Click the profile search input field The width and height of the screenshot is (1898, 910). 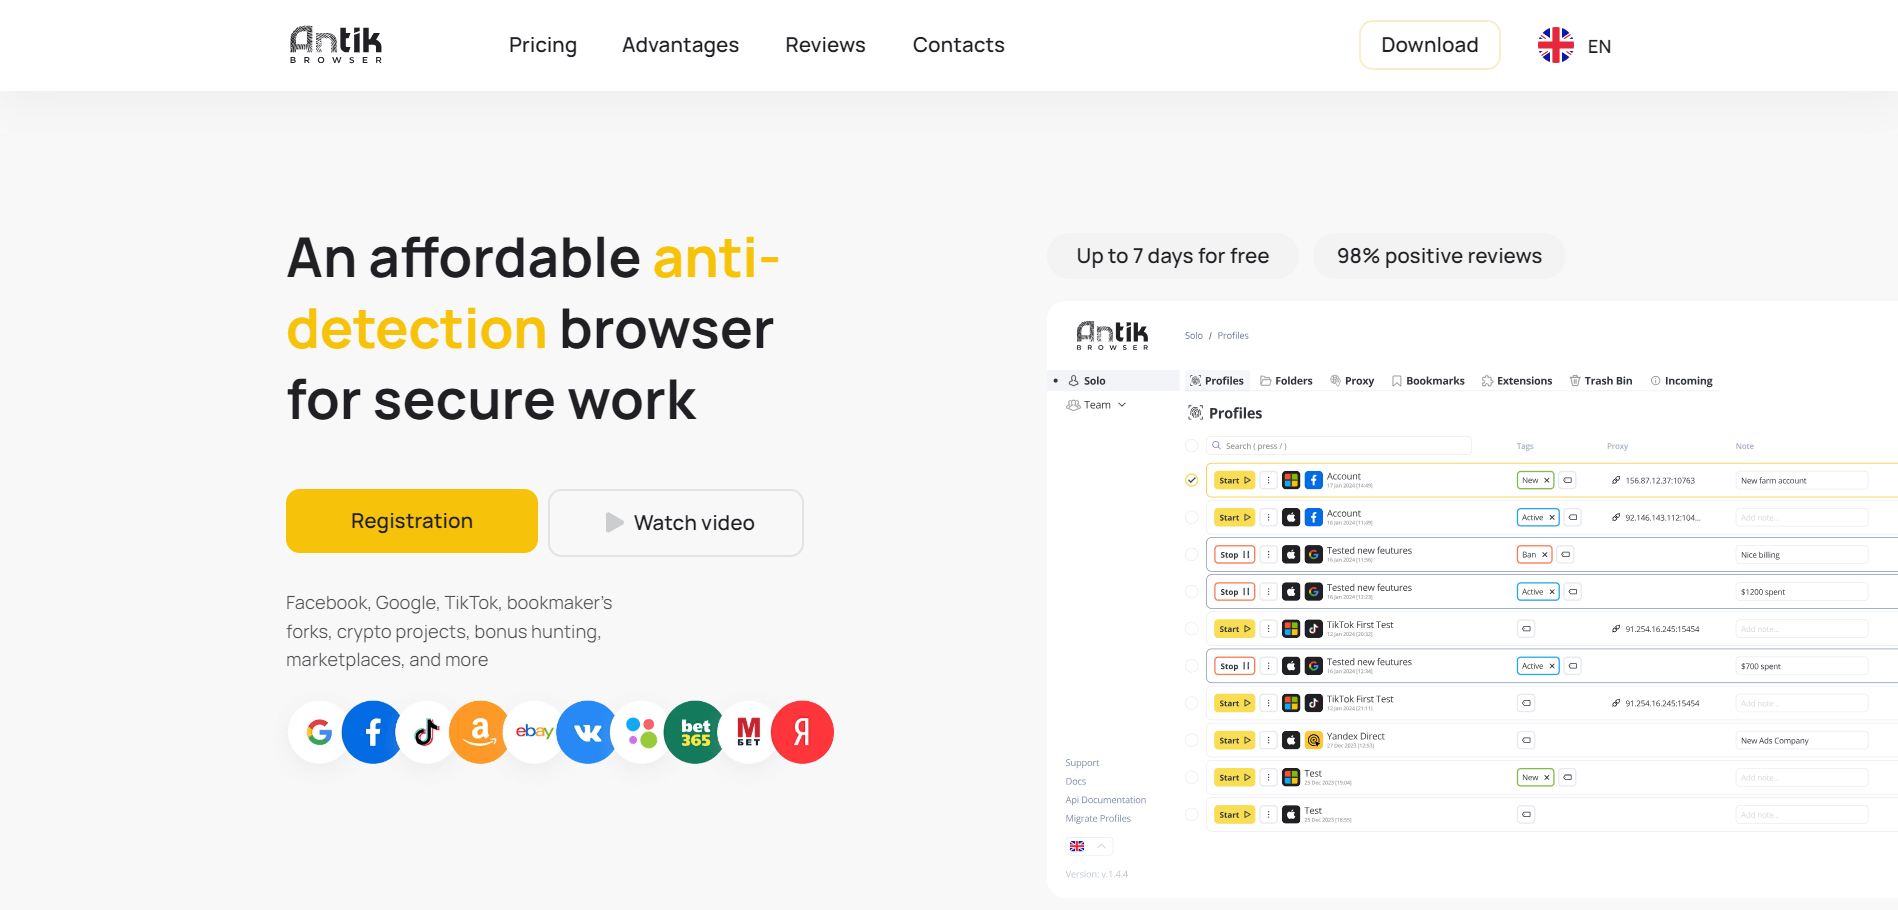click(1340, 446)
